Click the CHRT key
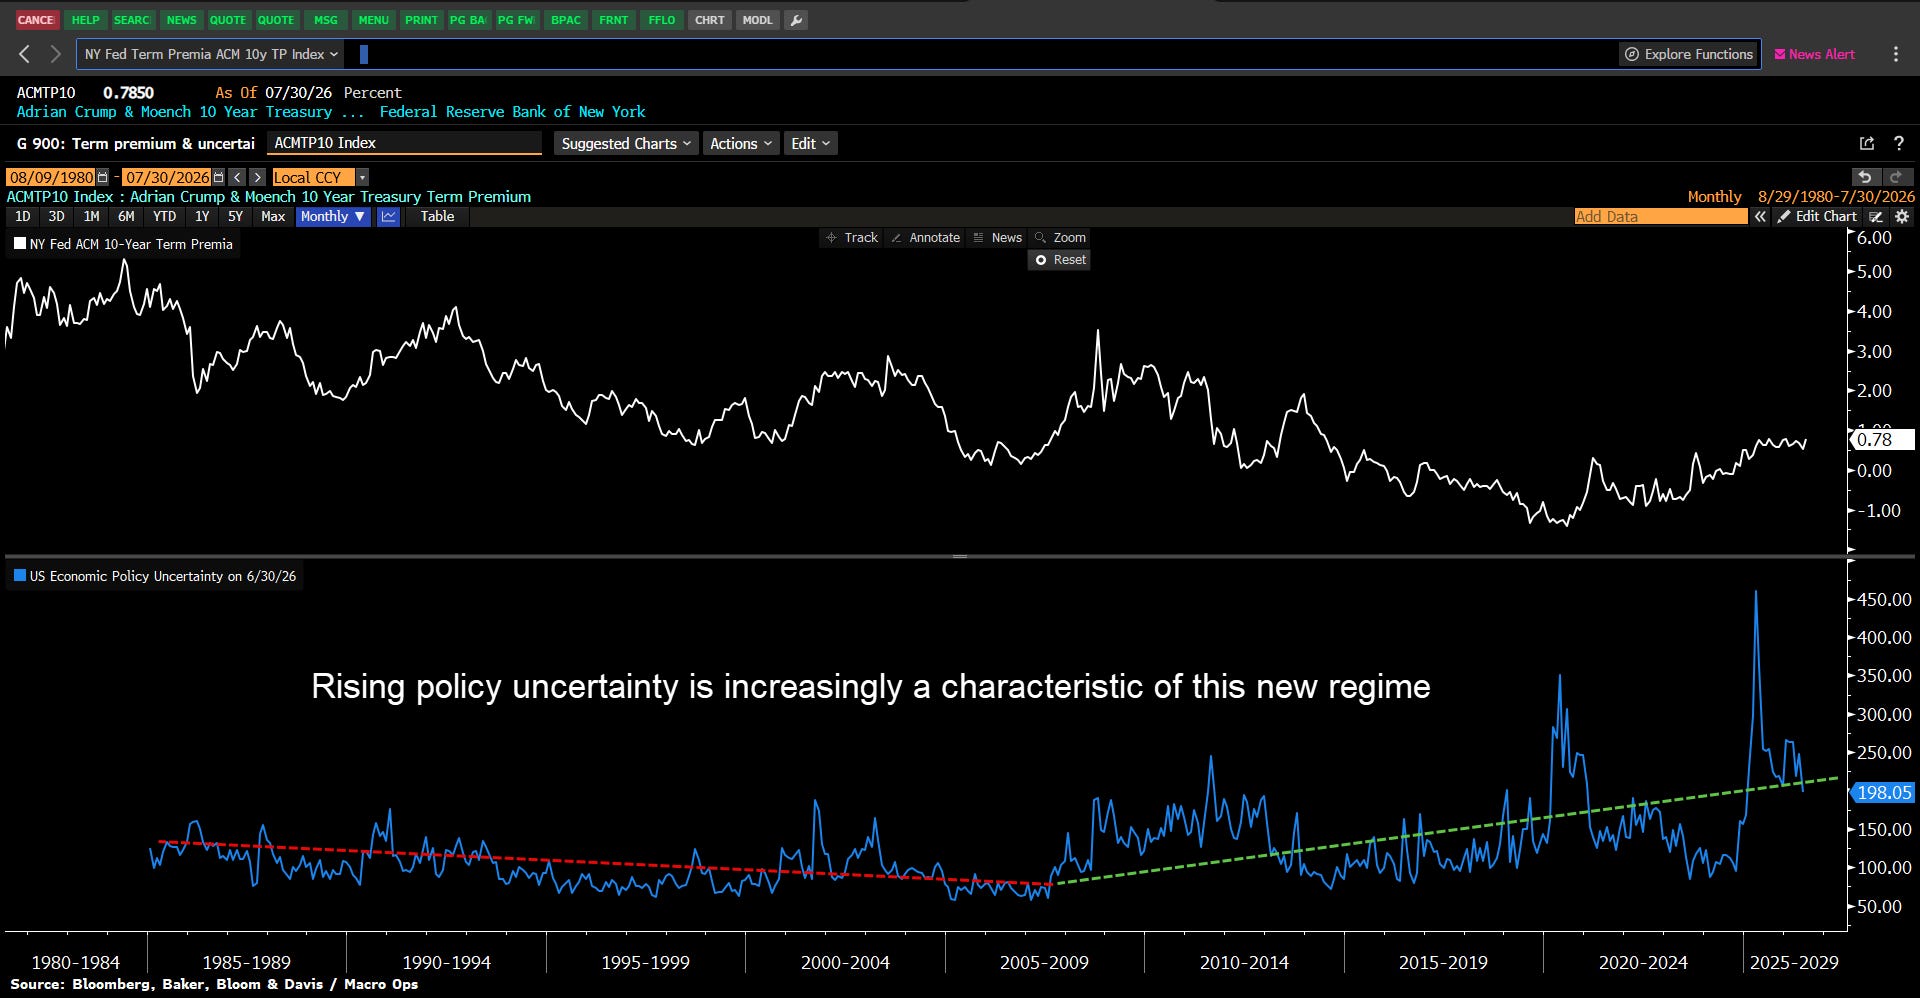This screenshot has height=998, width=1920. click(x=710, y=20)
